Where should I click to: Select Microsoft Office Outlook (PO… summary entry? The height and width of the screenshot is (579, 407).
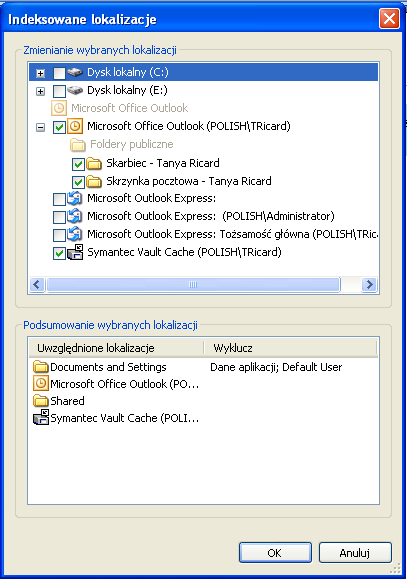tap(124, 384)
